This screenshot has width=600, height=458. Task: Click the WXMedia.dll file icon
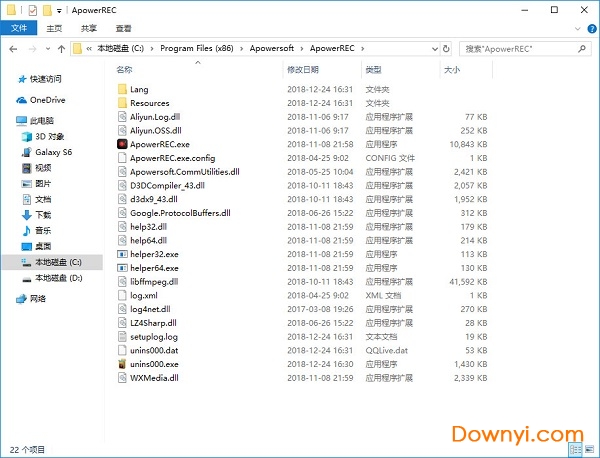122,378
